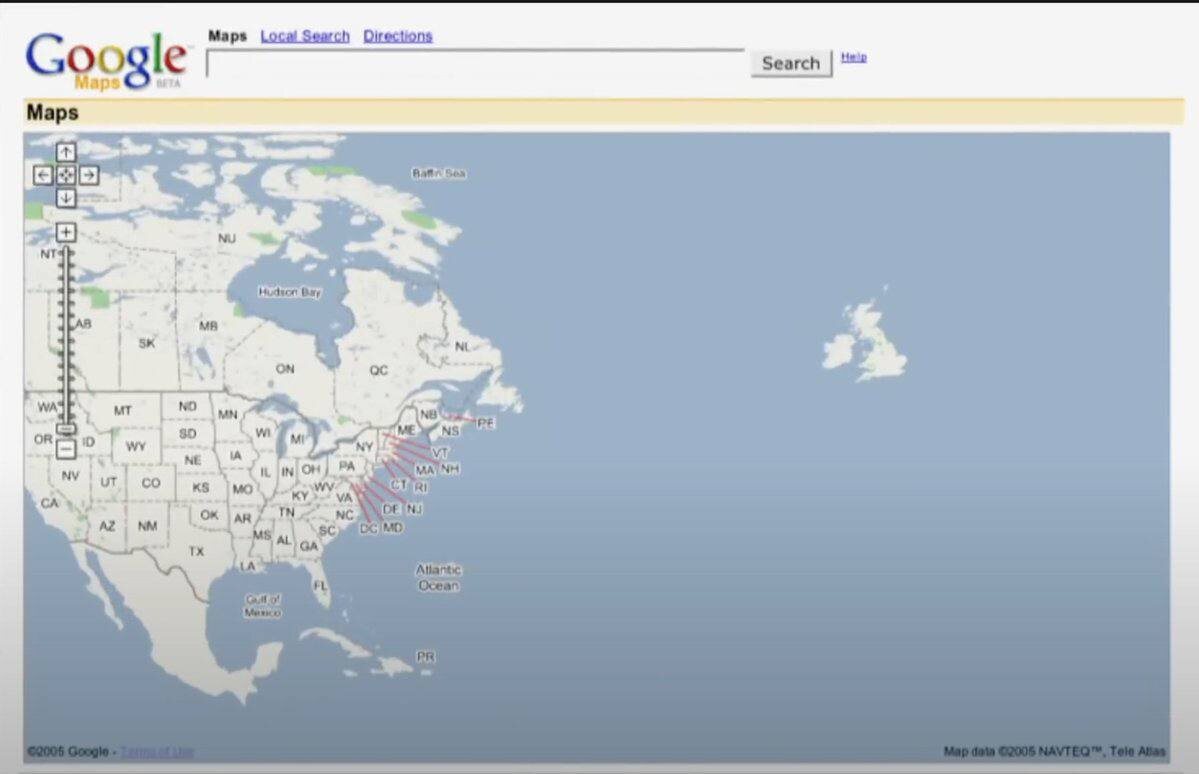Viewport: 1199px width, 774px height.
Task: Click the NM state label
Action: (x=148, y=526)
